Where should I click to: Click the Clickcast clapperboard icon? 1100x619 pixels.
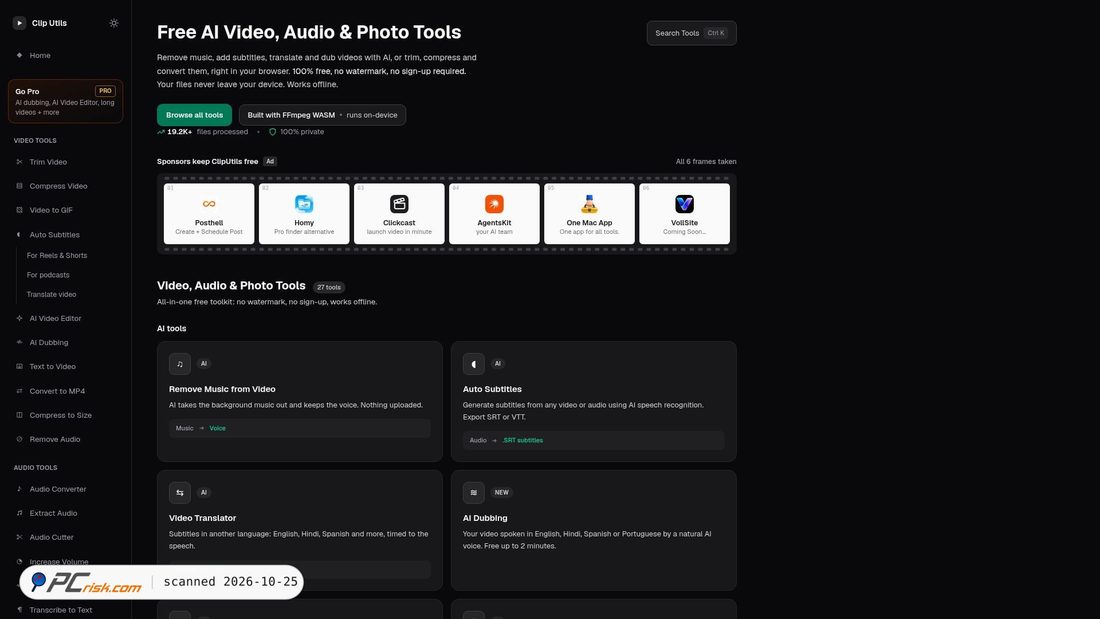click(x=399, y=204)
